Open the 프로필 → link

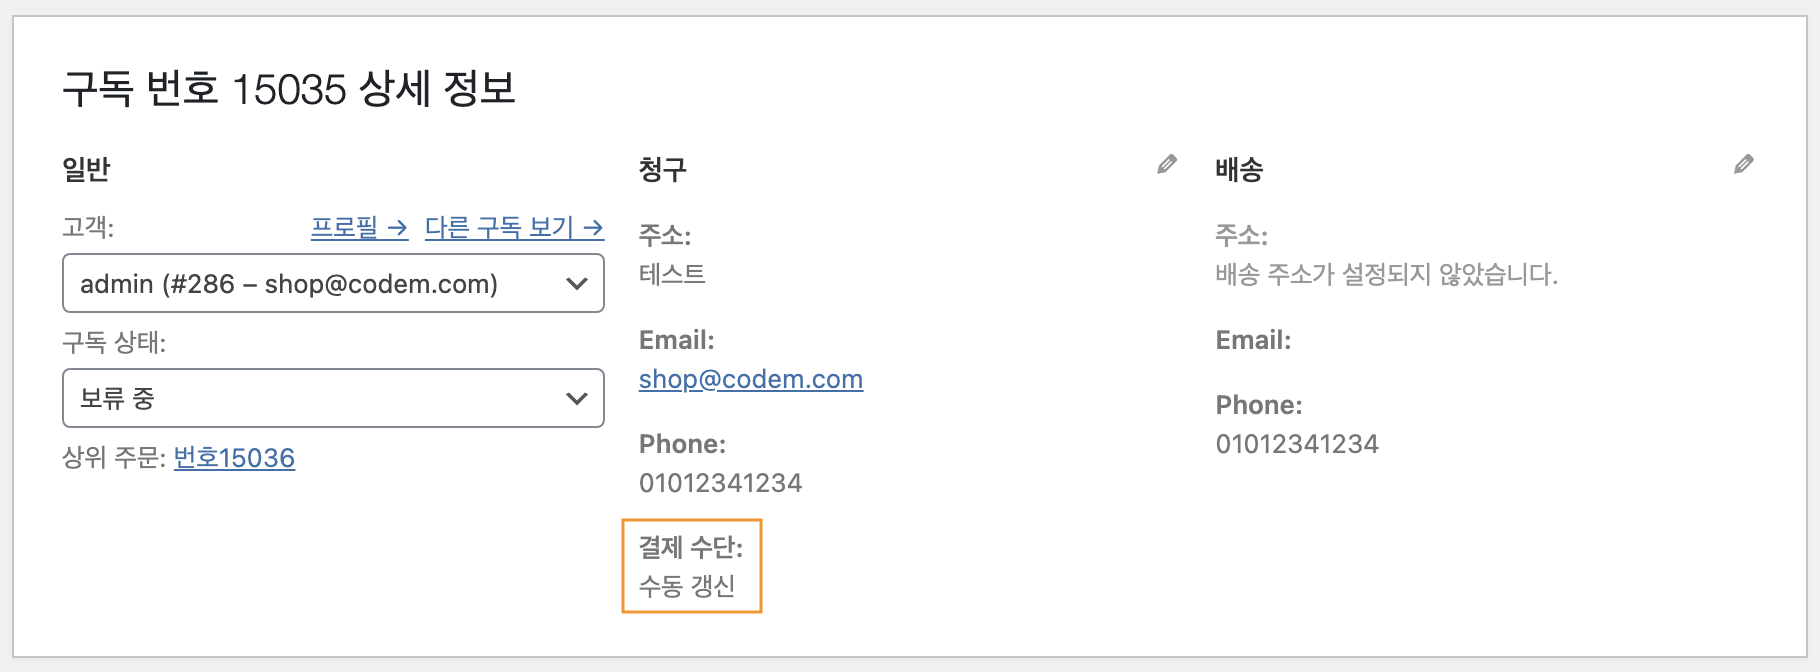(x=359, y=228)
